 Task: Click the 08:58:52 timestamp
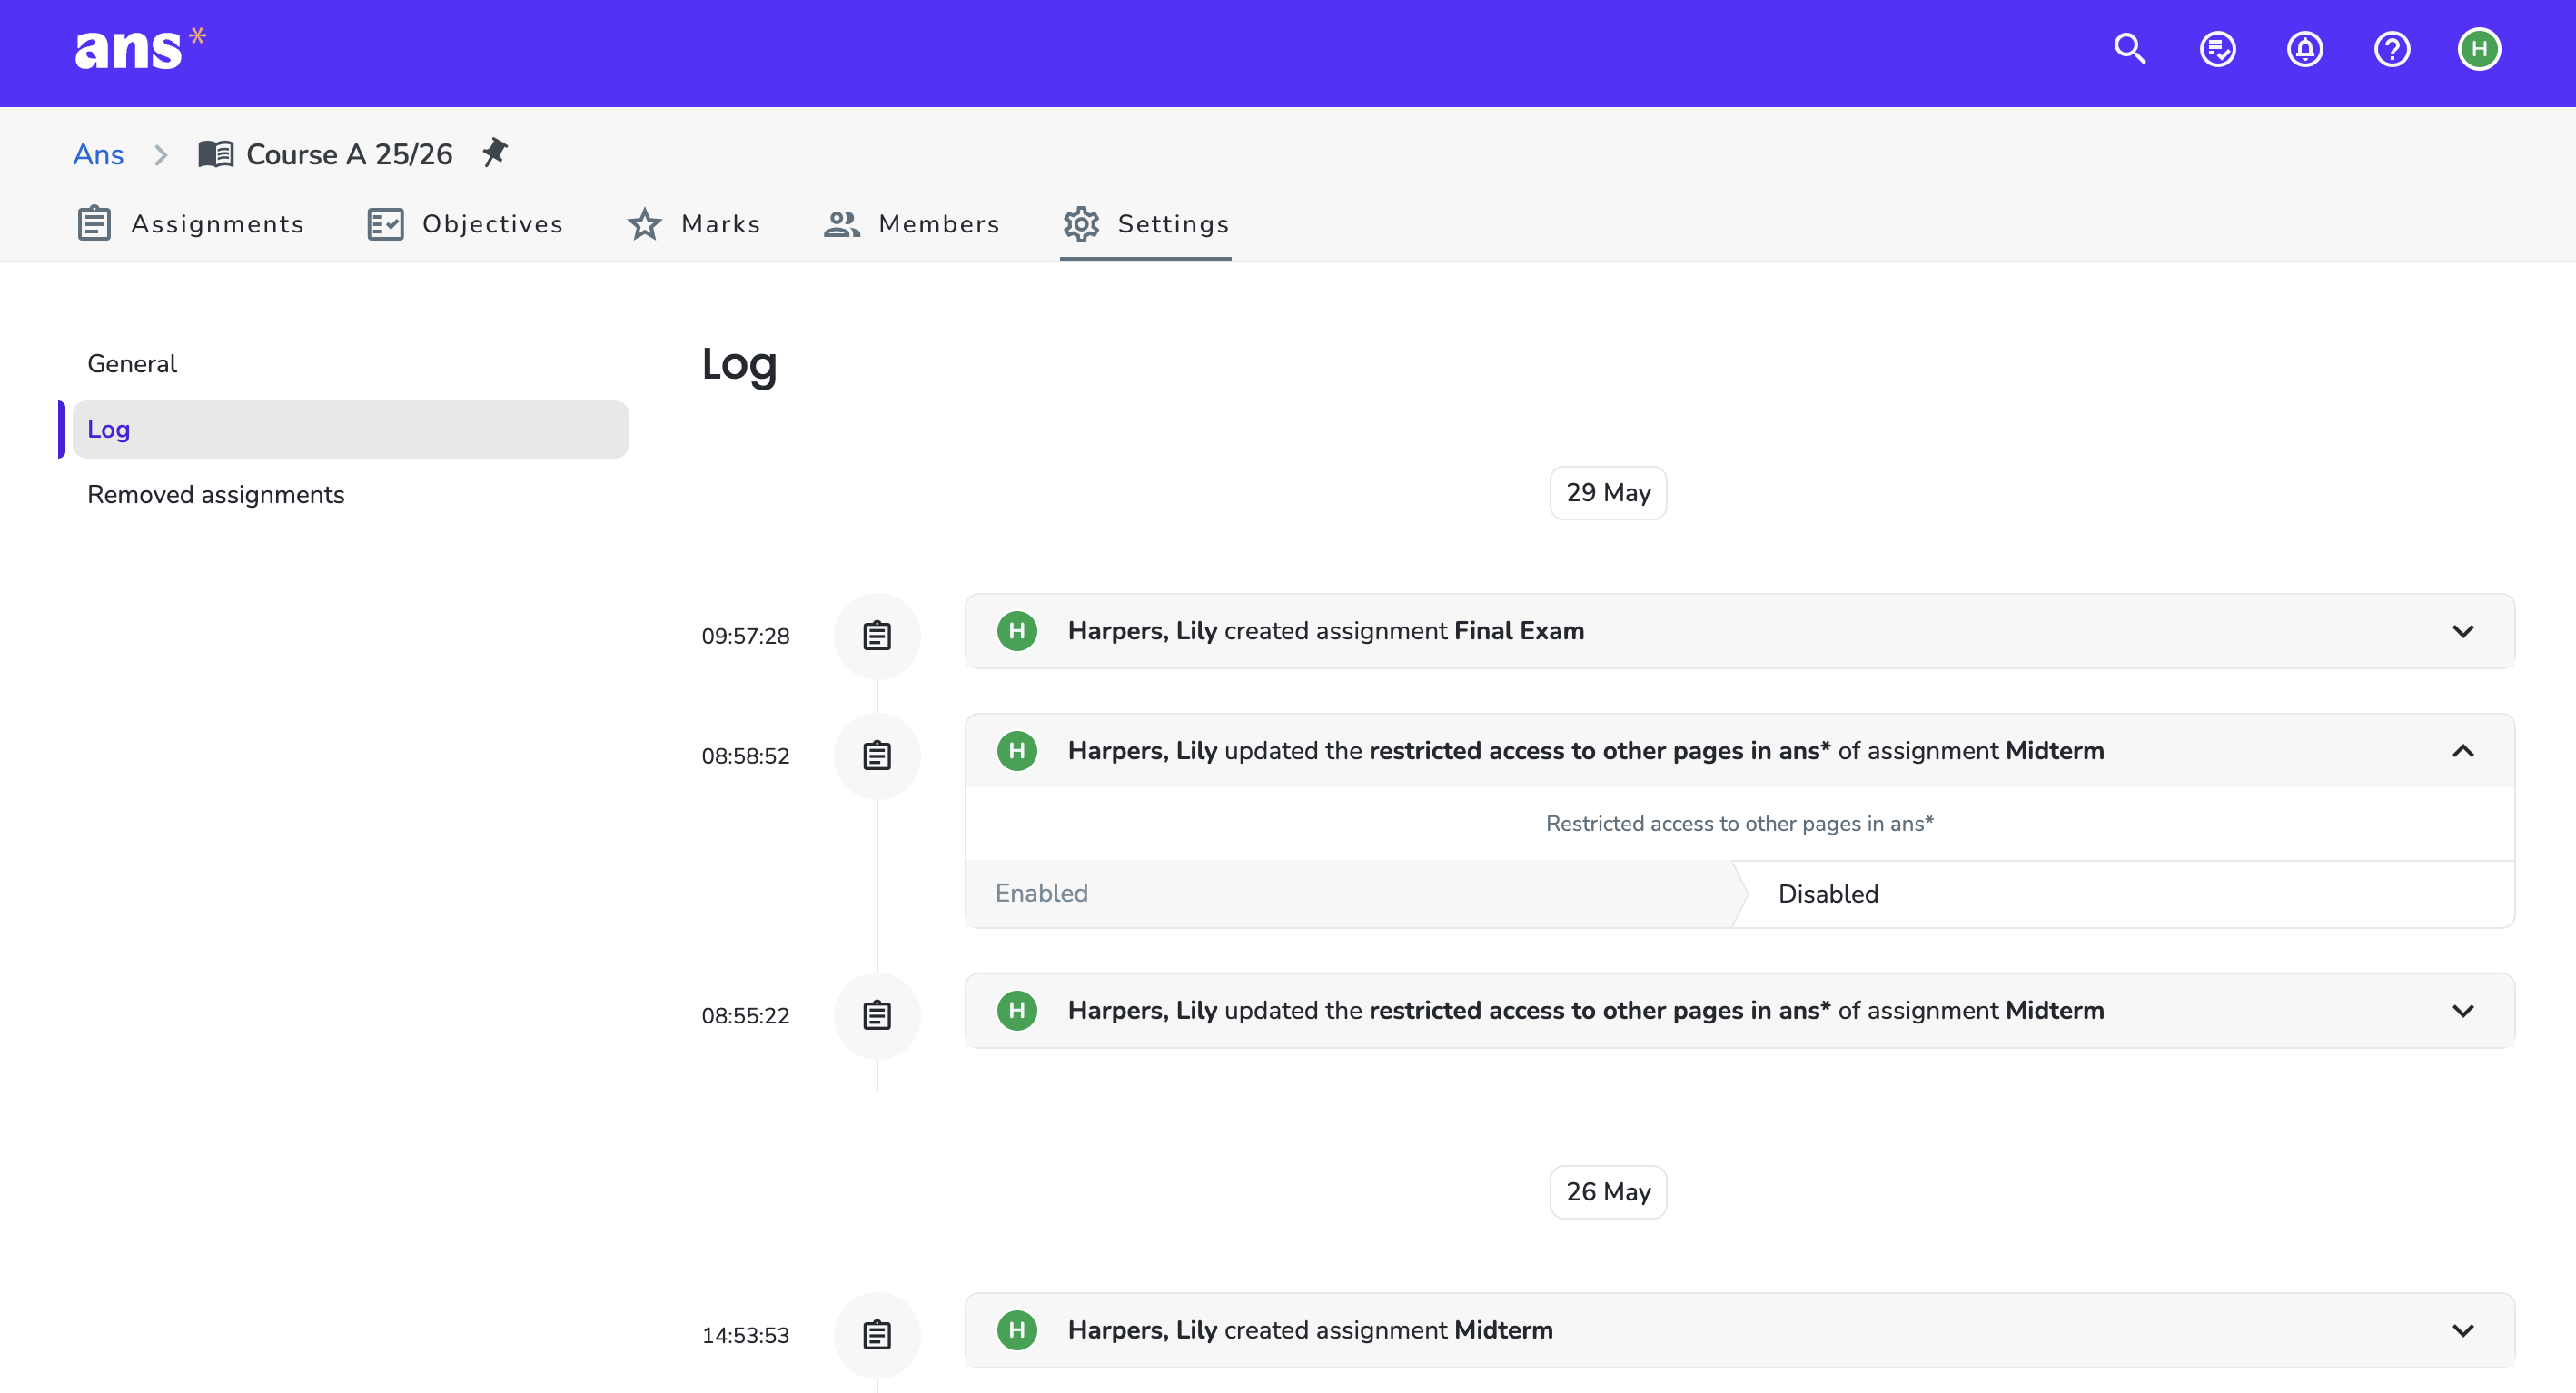pos(745,756)
